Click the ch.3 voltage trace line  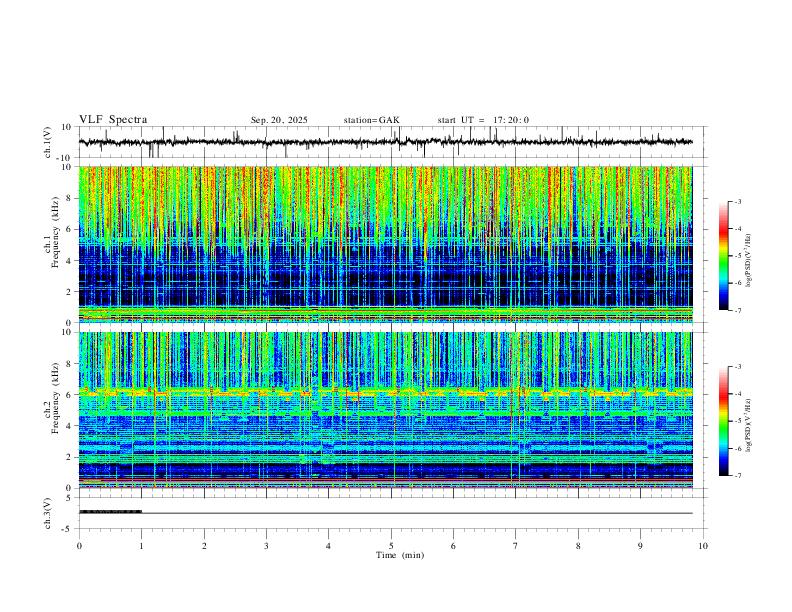point(385,513)
